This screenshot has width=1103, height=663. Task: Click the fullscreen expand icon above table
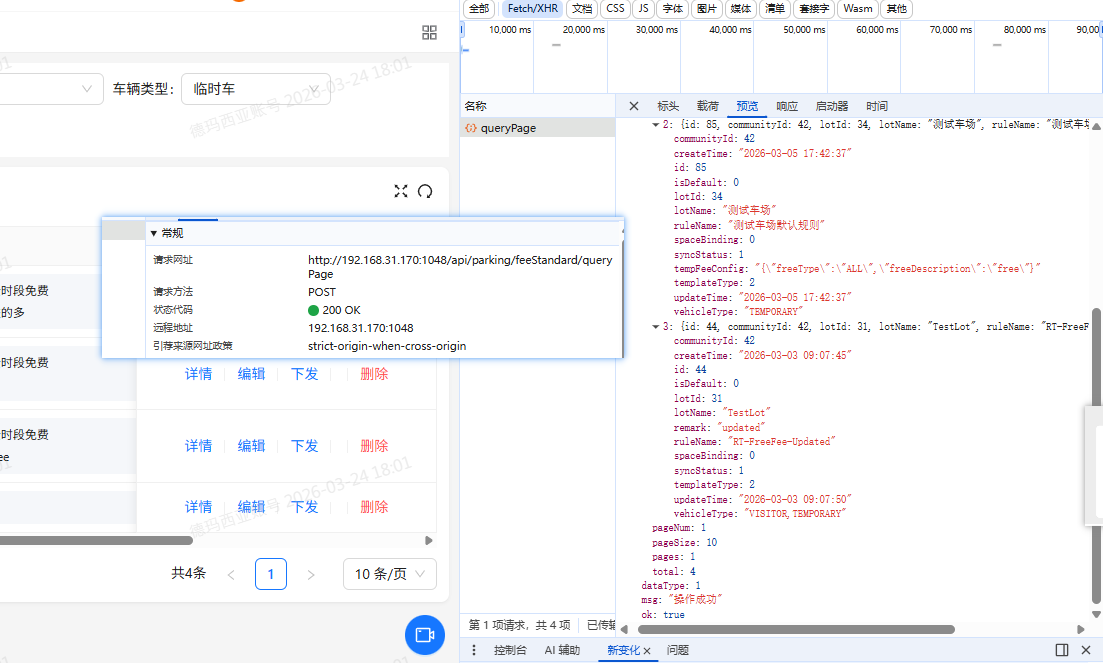point(401,191)
